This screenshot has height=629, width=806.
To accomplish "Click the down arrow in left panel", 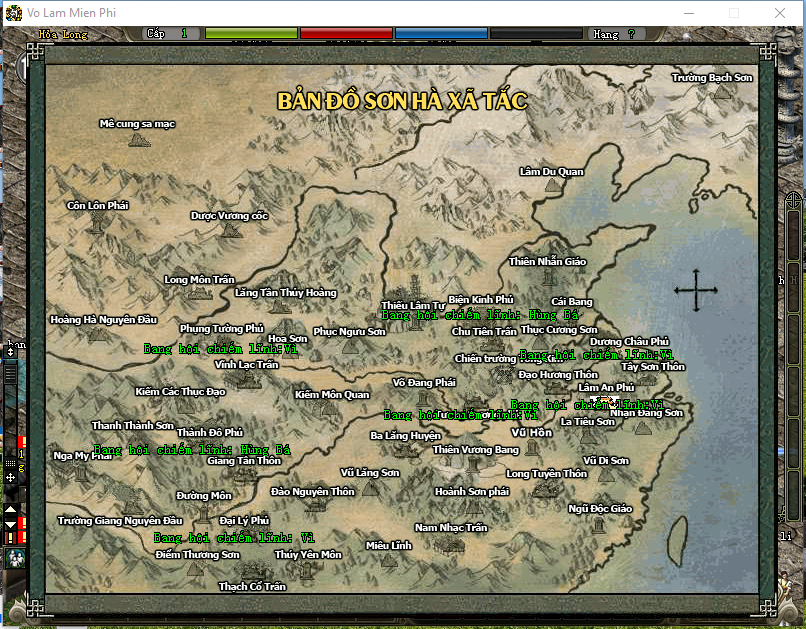I will 11,524.
